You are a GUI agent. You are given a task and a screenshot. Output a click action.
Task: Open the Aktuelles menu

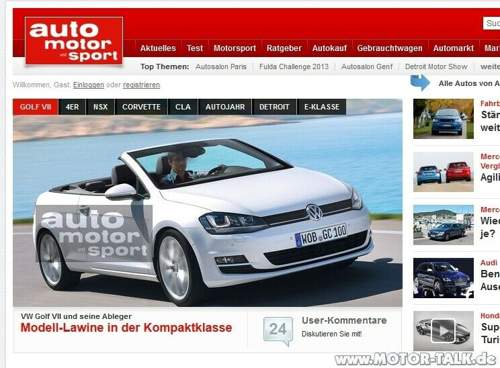[158, 48]
